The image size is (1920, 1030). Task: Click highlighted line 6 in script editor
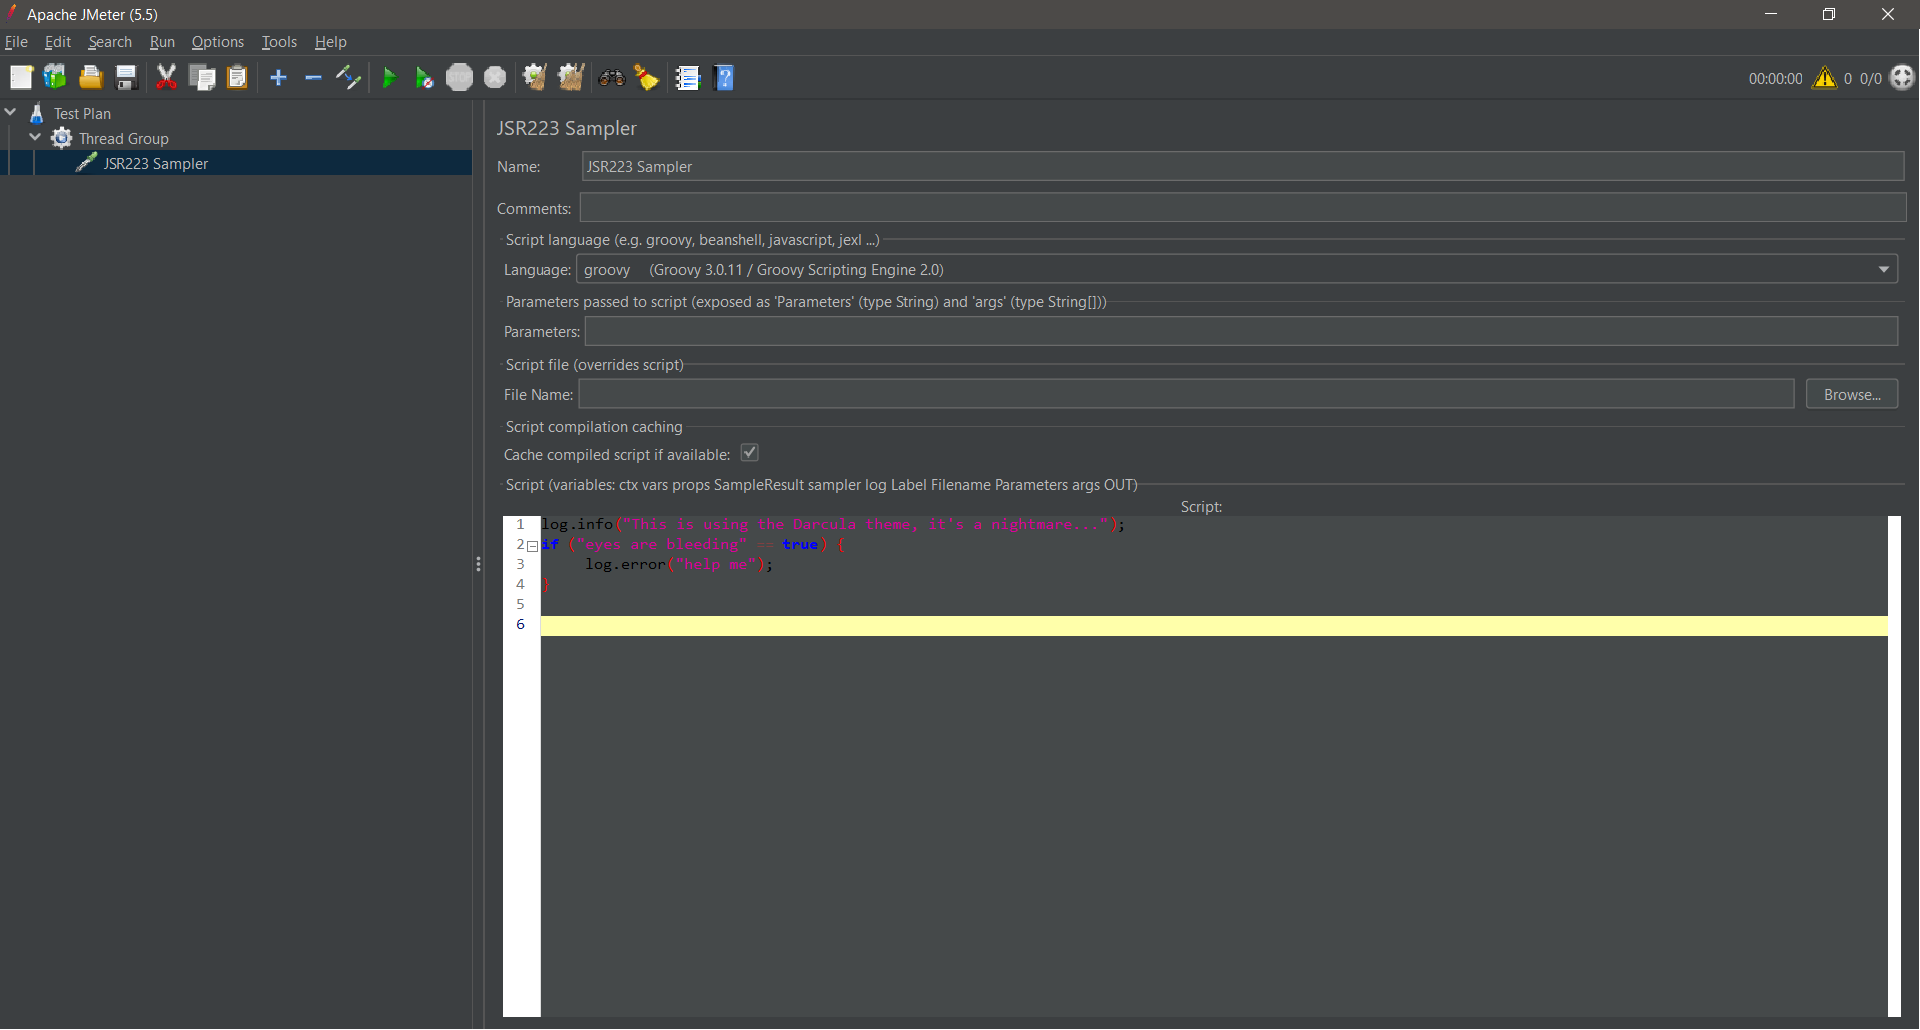click(x=1214, y=625)
